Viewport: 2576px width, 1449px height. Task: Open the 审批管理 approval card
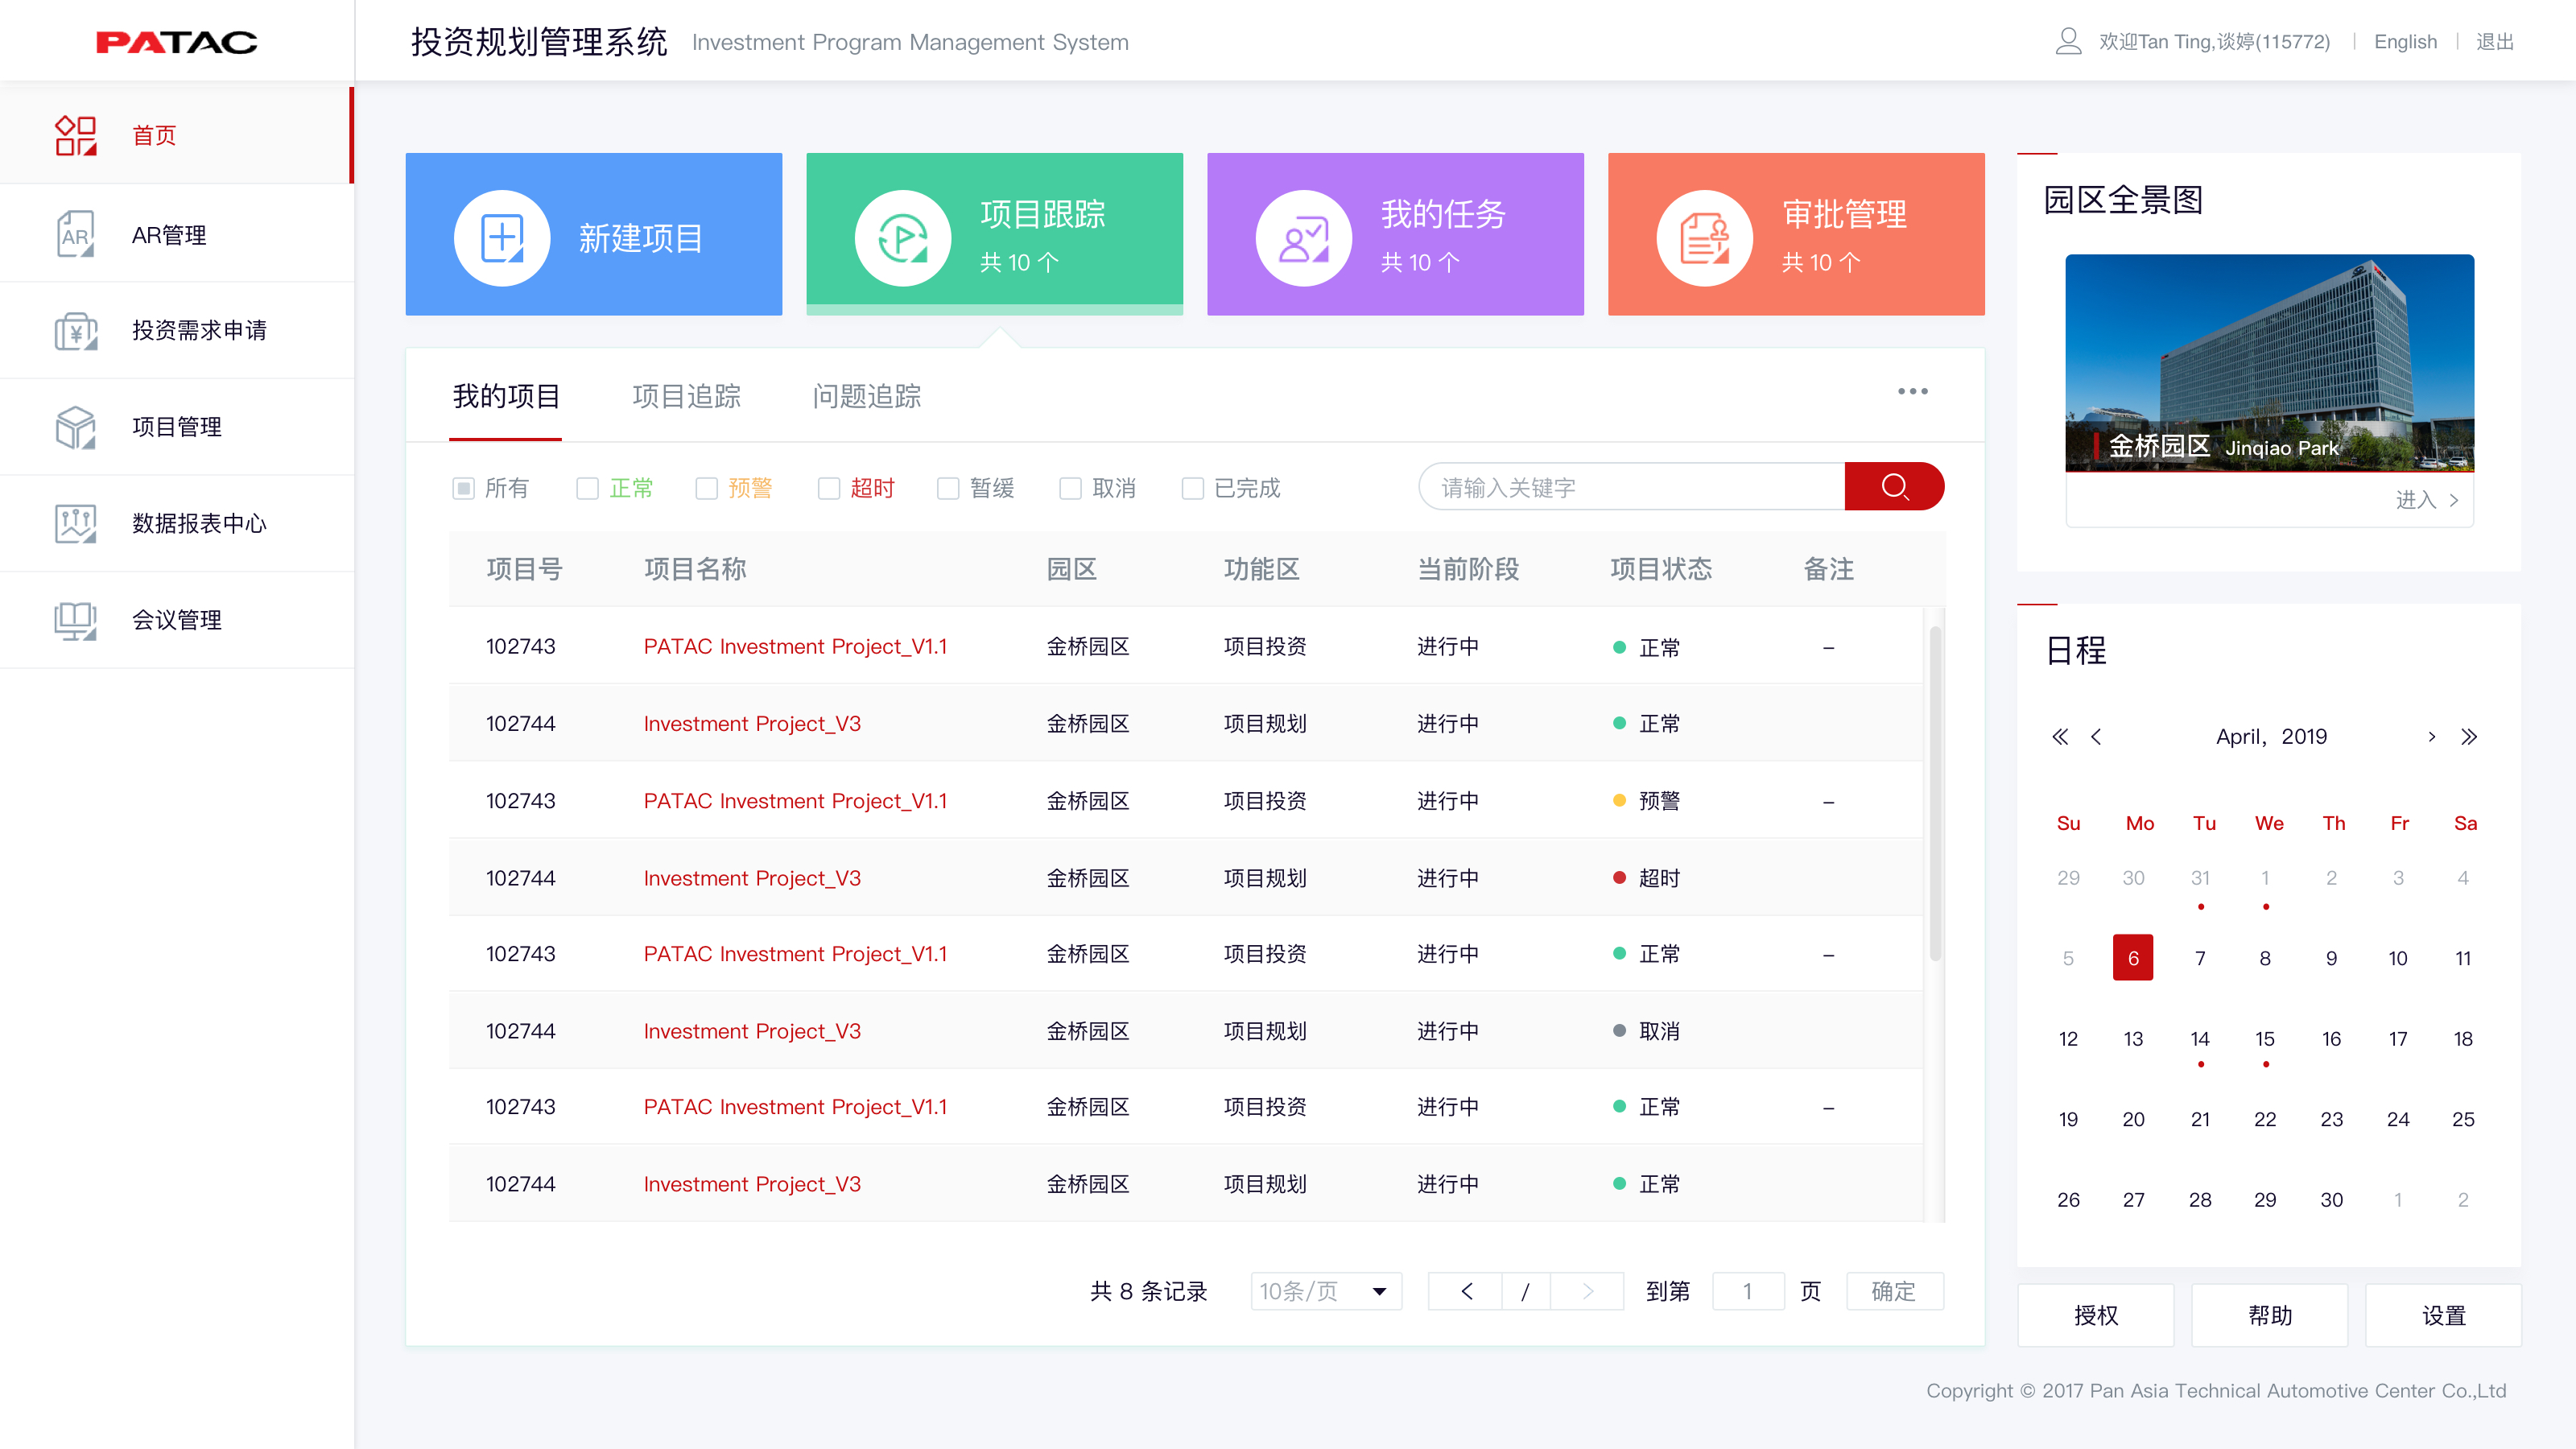[1795, 233]
